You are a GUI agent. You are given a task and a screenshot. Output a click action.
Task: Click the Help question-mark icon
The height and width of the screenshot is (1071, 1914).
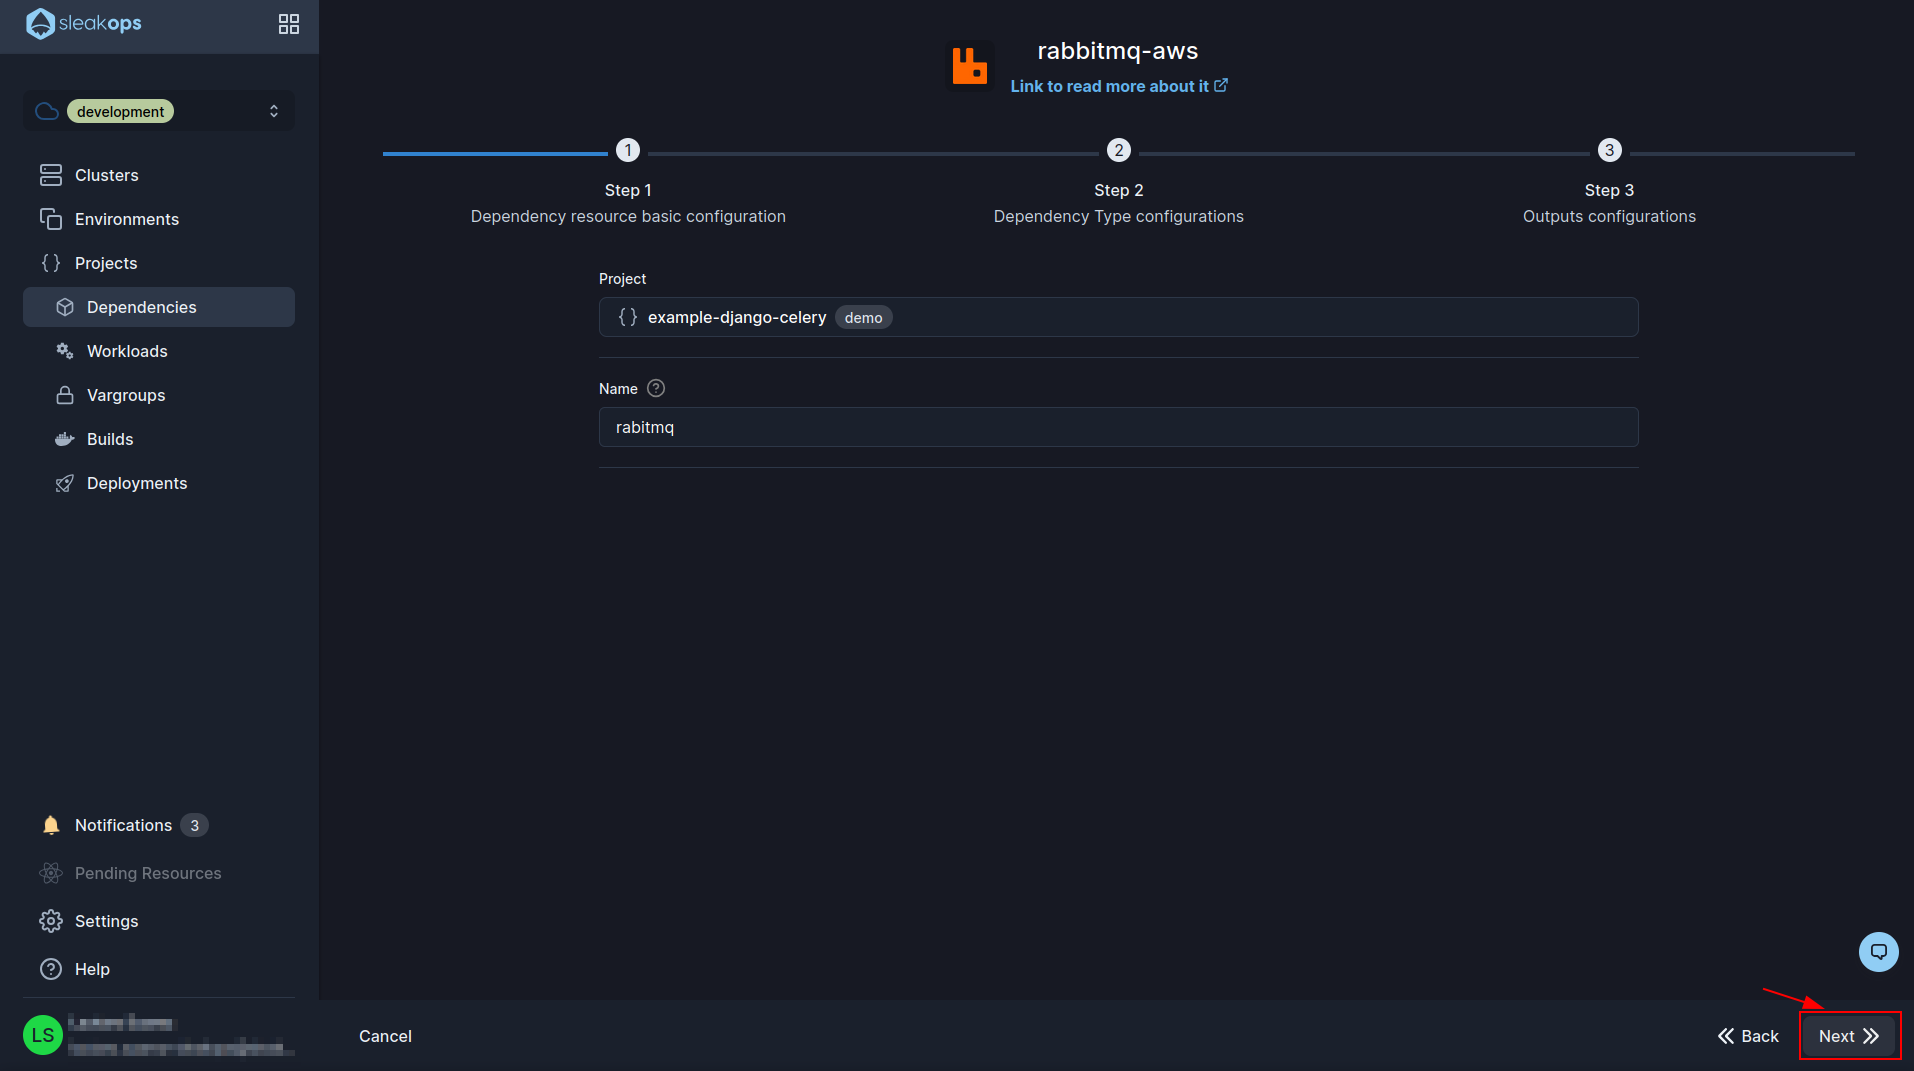pos(51,969)
